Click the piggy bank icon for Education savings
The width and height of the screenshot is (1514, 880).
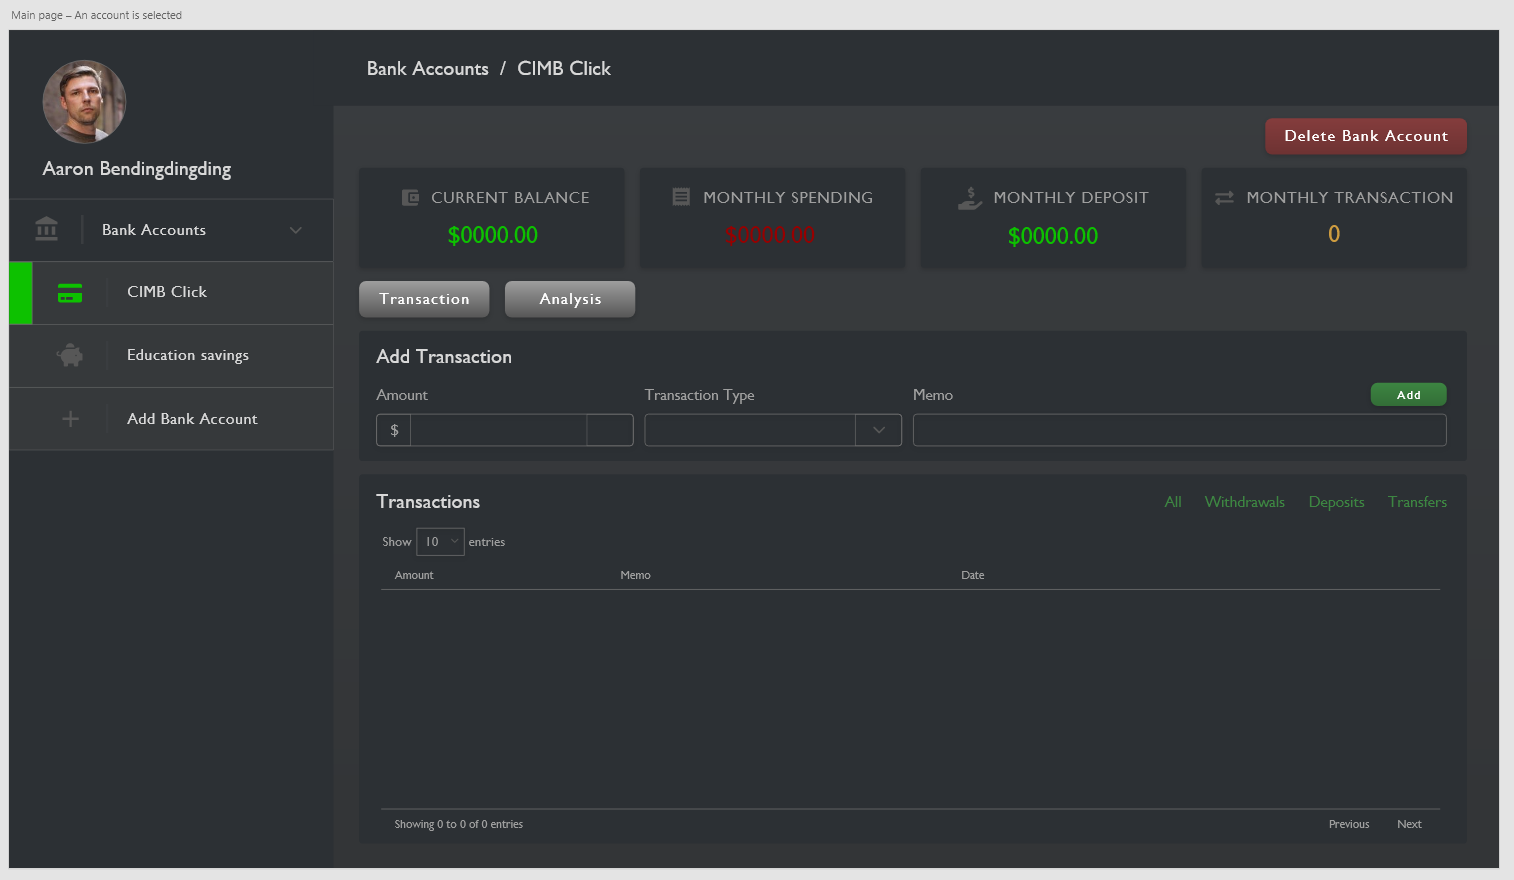pos(70,355)
